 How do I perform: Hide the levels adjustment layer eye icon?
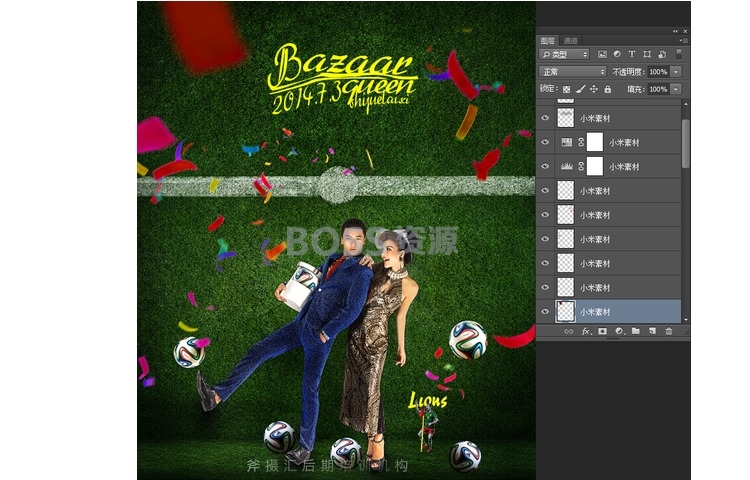pyautogui.click(x=545, y=166)
